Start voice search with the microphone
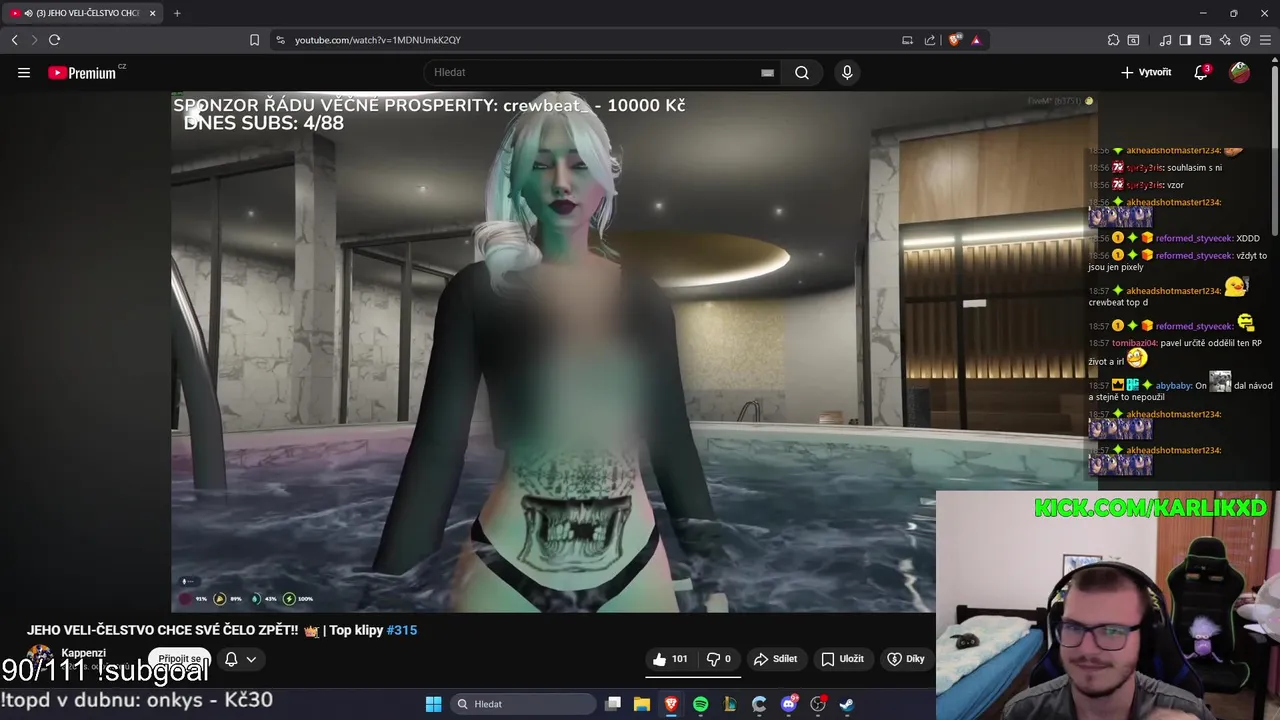1280x720 pixels. pyautogui.click(x=847, y=72)
